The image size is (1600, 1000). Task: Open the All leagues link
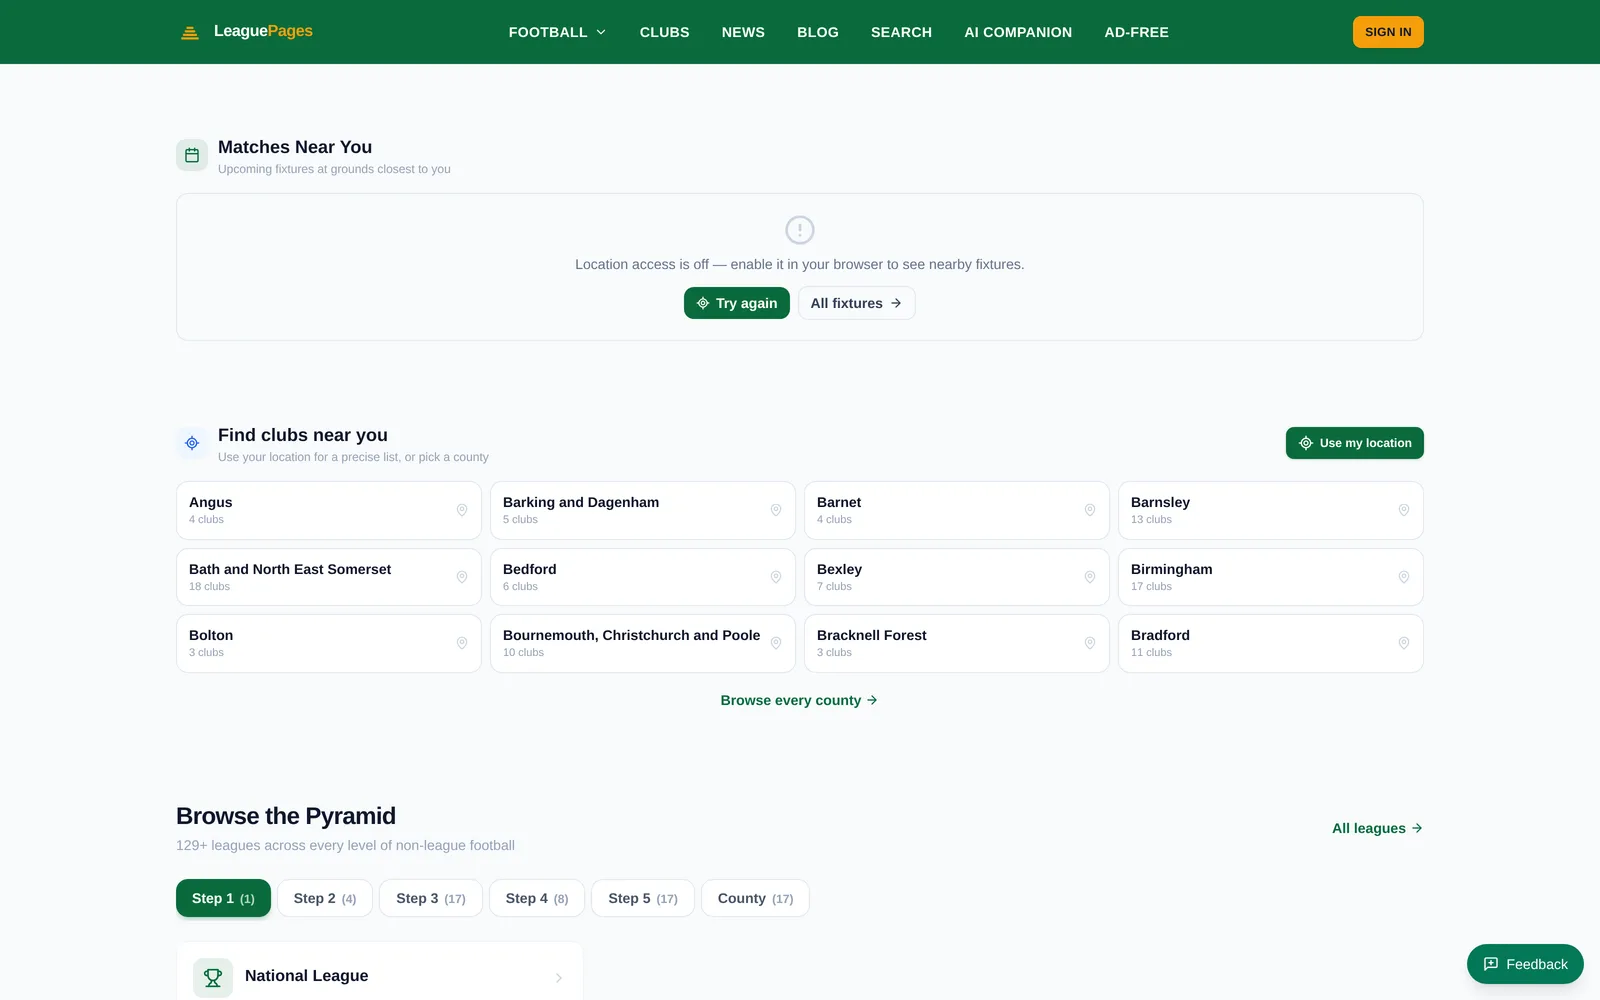[1377, 828]
